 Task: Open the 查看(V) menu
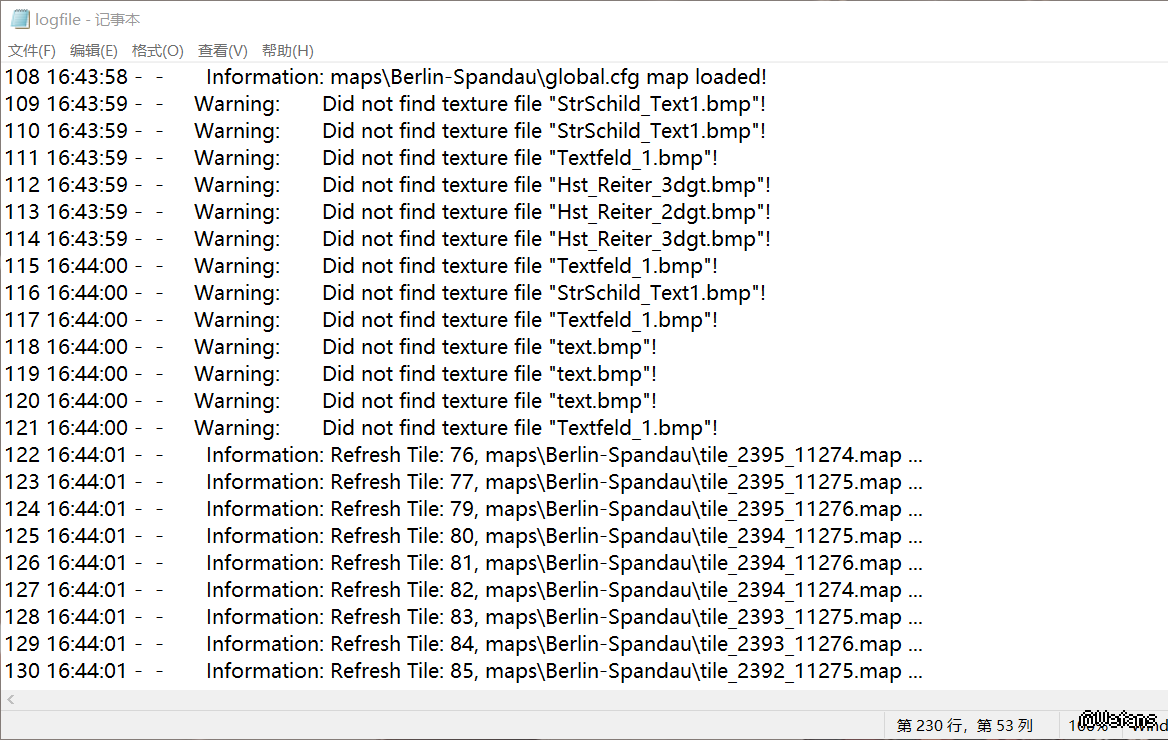[x=222, y=51]
